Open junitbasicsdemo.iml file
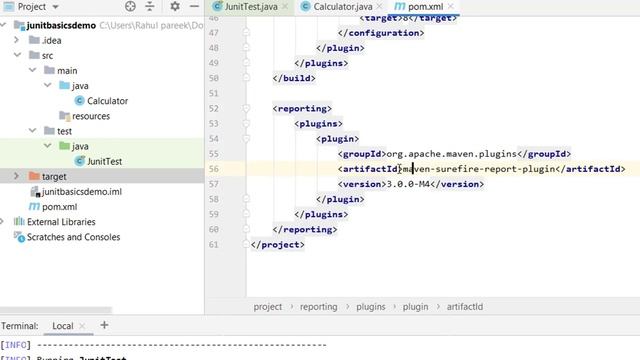Screen dimensions: 640x360 (82, 191)
